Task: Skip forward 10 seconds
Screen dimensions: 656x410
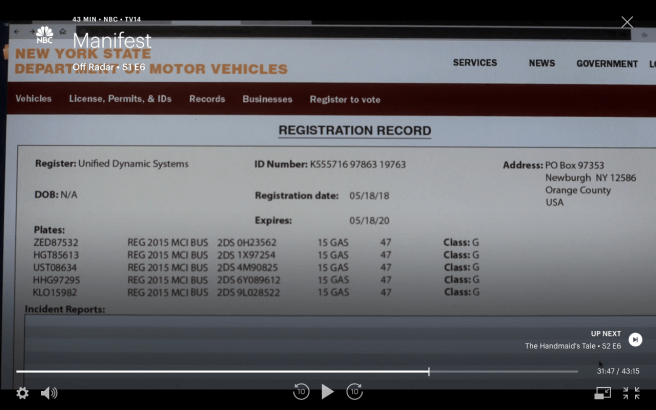Action: pos(354,392)
